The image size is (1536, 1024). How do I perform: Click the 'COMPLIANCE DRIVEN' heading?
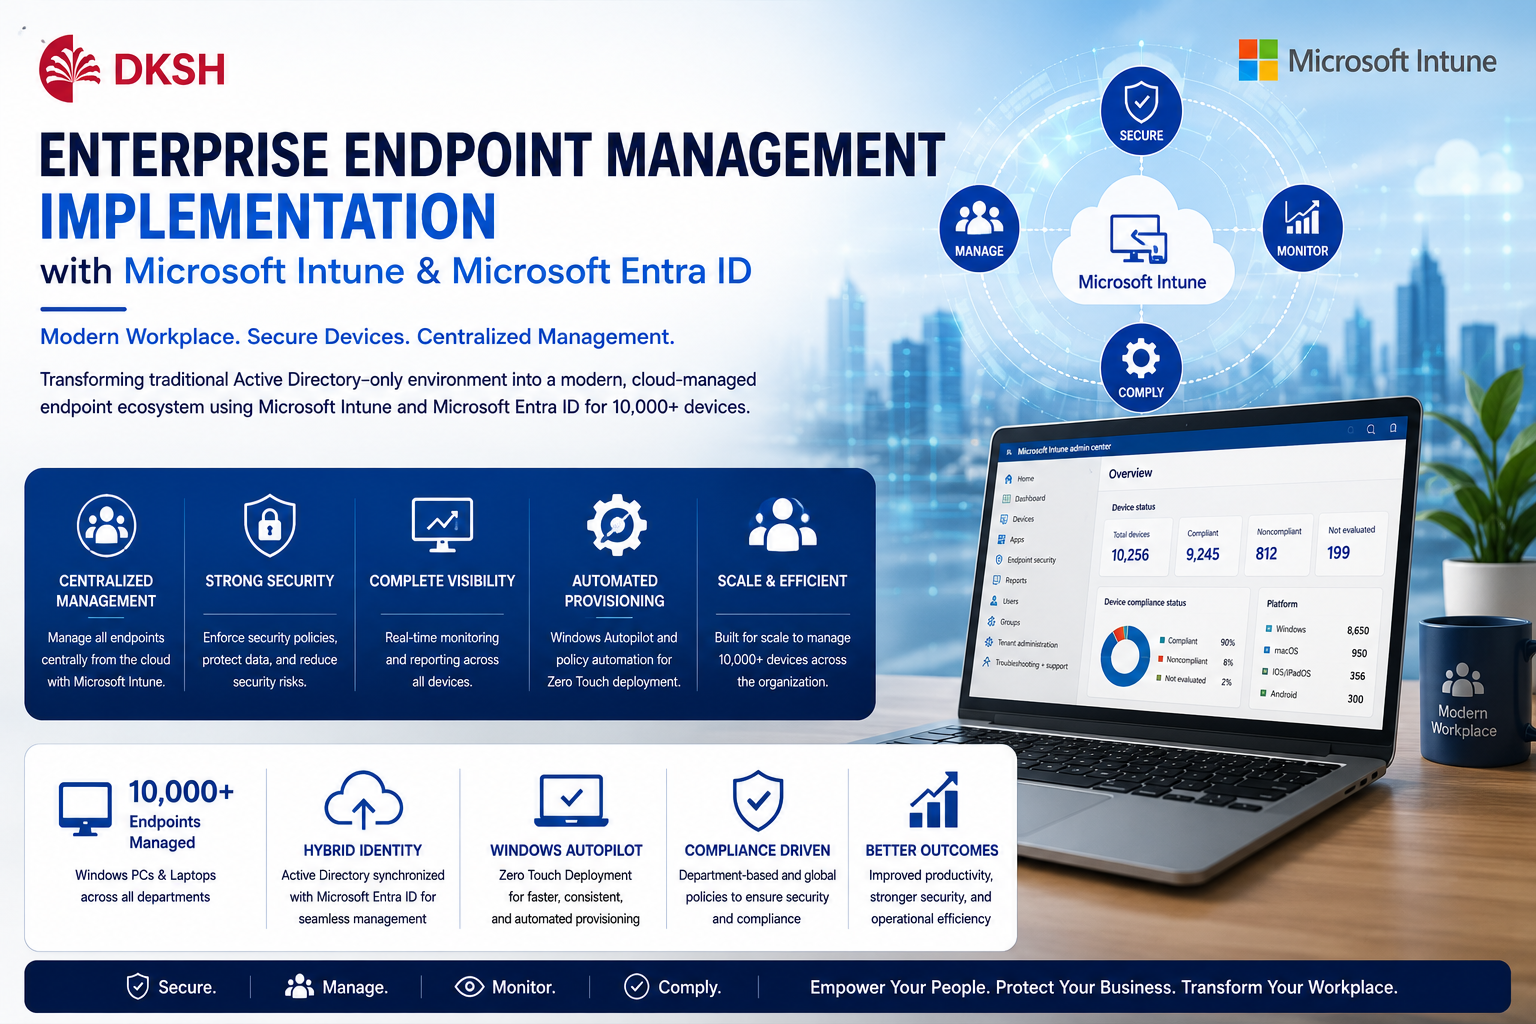click(757, 850)
